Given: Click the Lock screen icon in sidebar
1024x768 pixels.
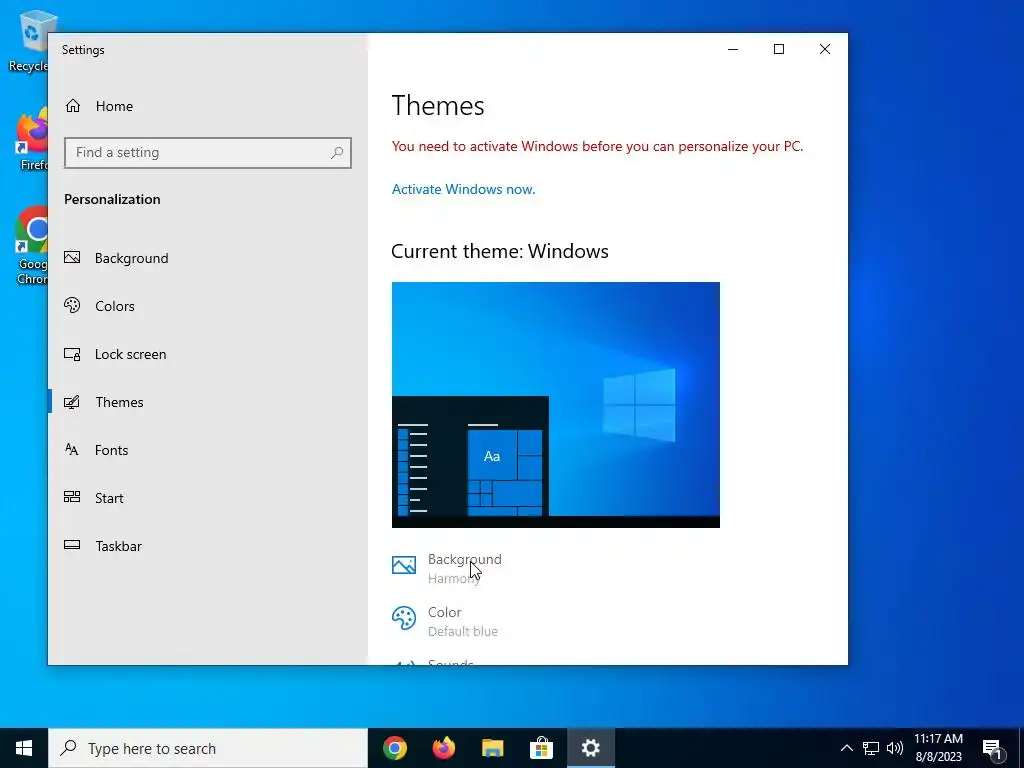Looking at the screenshot, I should 72,354.
